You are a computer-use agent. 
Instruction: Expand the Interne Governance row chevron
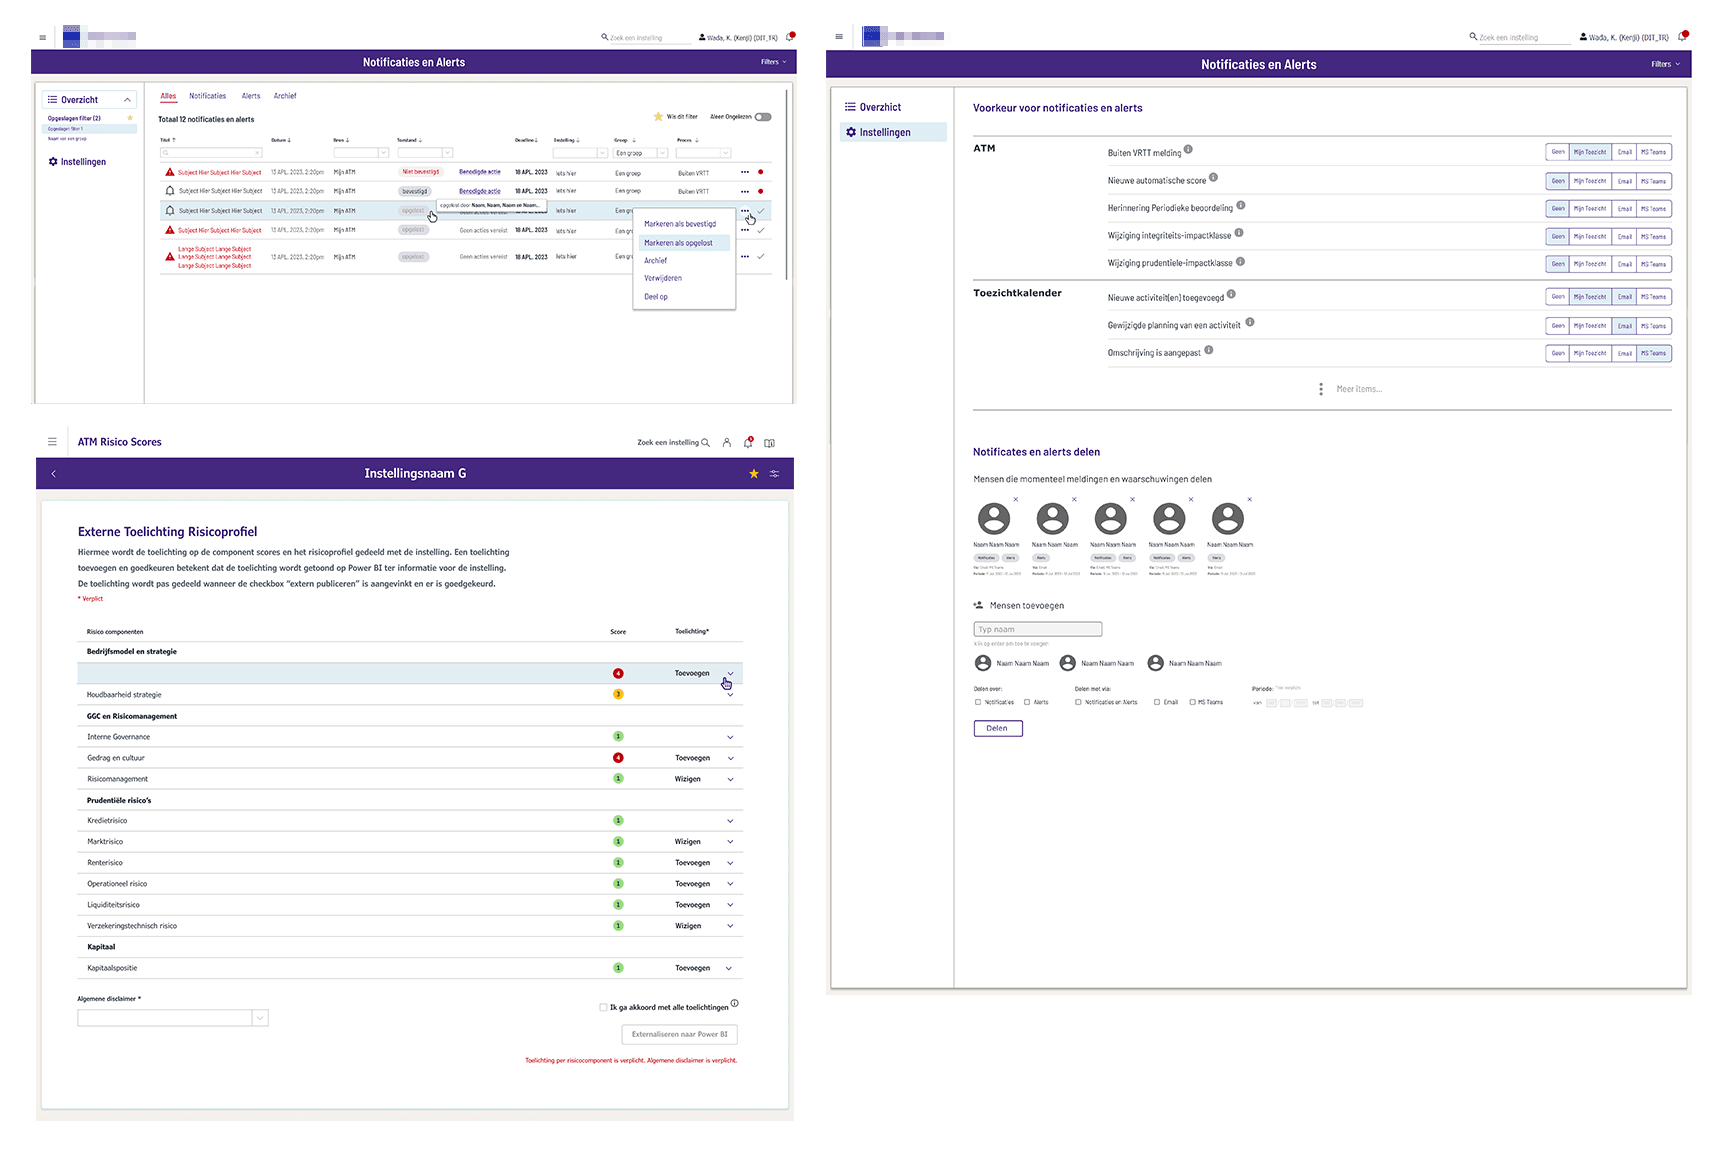tap(730, 737)
